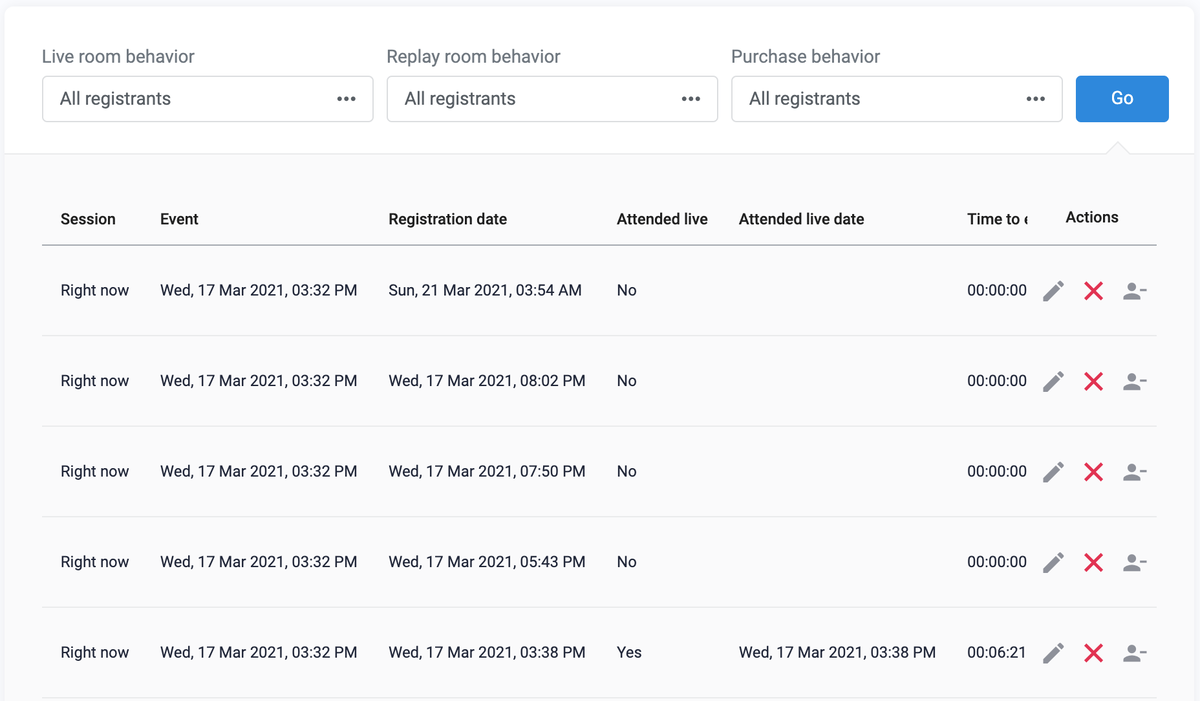The width and height of the screenshot is (1200, 701).
Task: Click the Go button
Action: [x=1121, y=98]
